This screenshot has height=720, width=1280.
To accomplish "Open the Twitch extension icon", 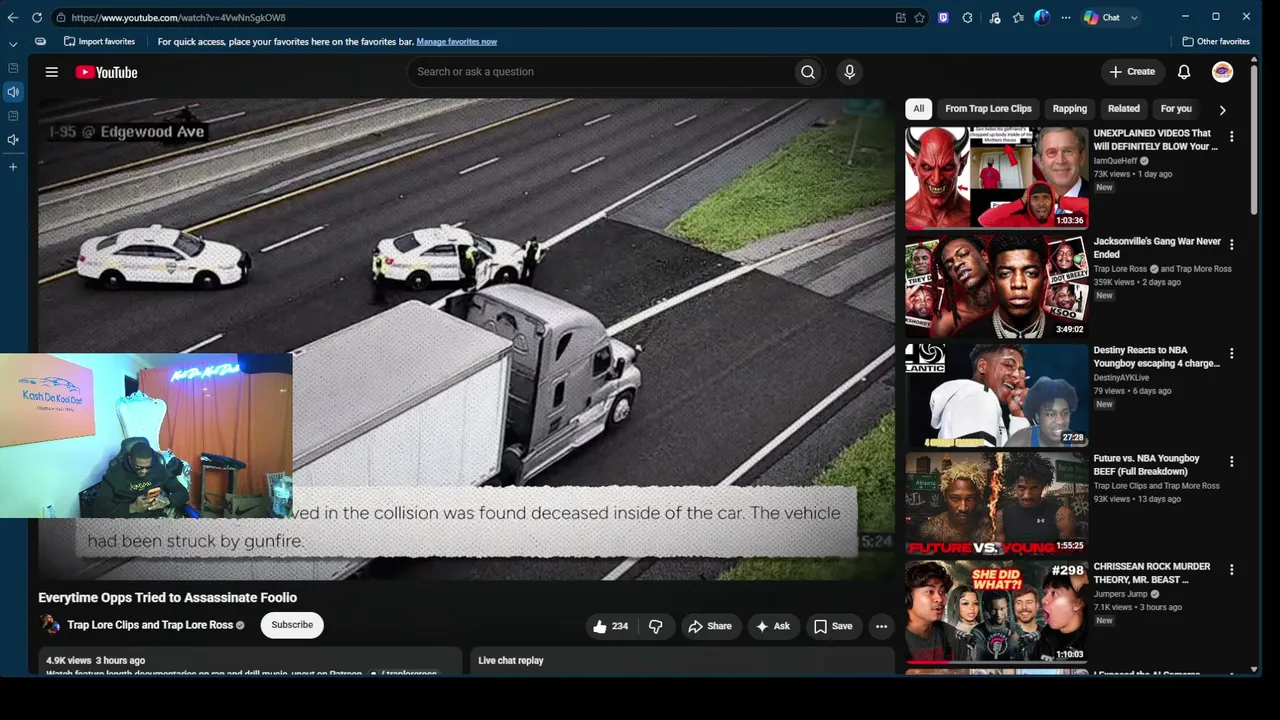I will coord(943,17).
